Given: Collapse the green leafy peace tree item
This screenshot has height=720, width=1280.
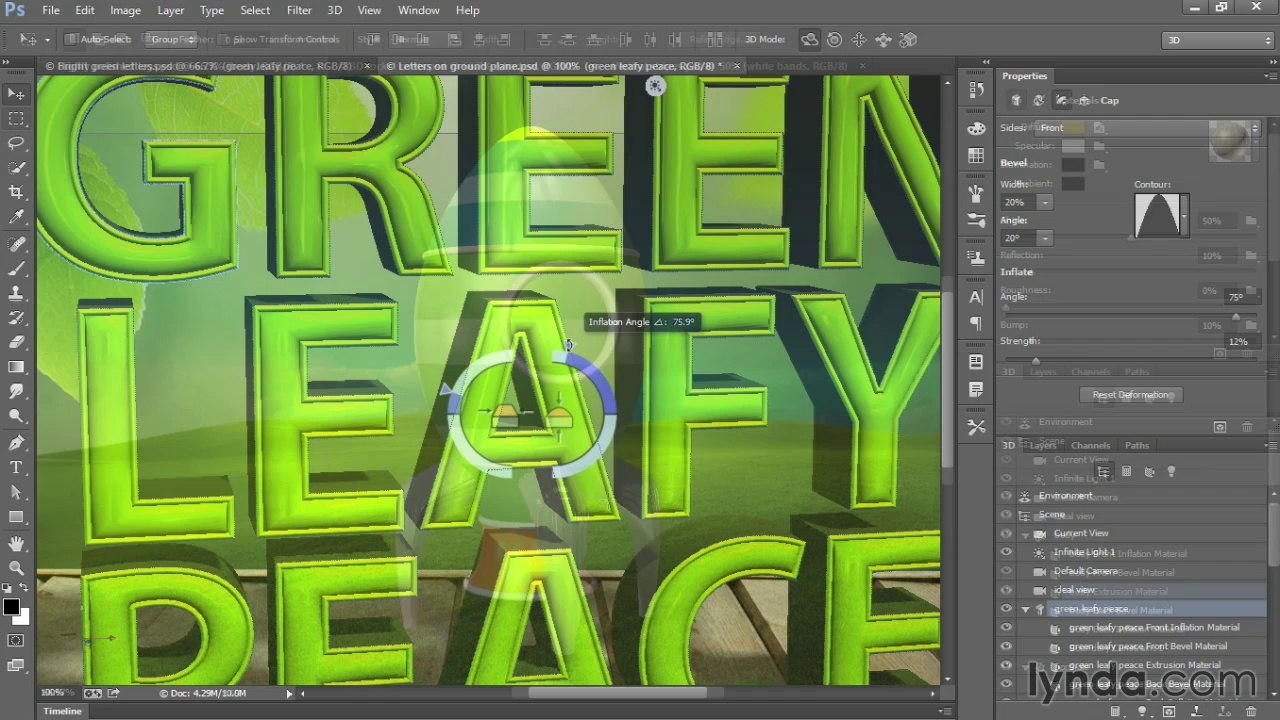Looking at the screenshot, I should [x=1025, y=609].
